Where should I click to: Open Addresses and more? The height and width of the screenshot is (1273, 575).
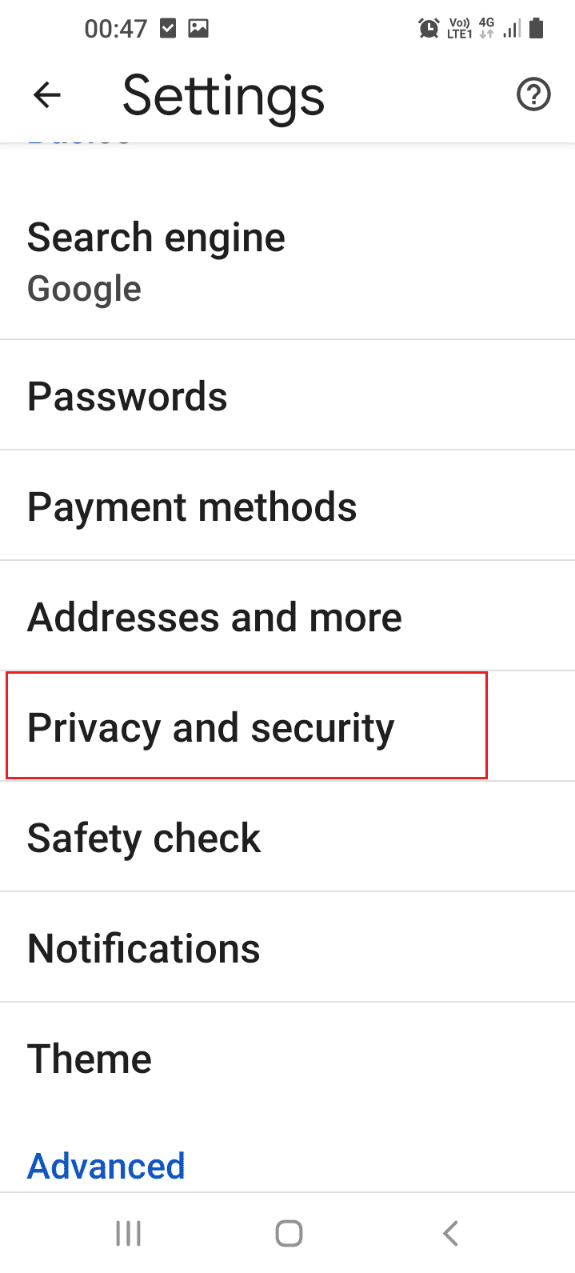287,616
